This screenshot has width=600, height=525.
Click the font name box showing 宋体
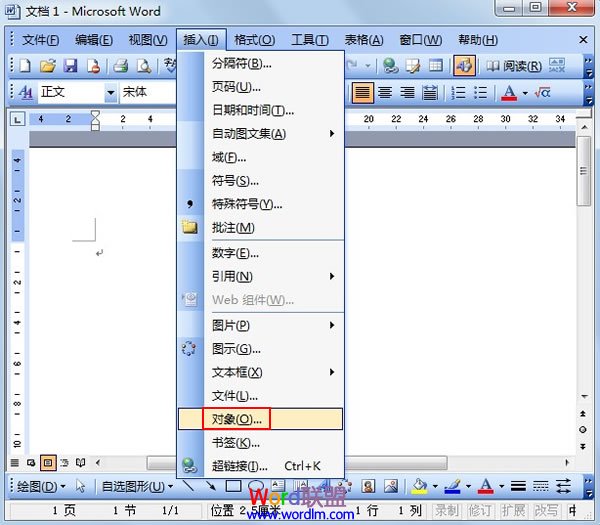click(148, 92)
